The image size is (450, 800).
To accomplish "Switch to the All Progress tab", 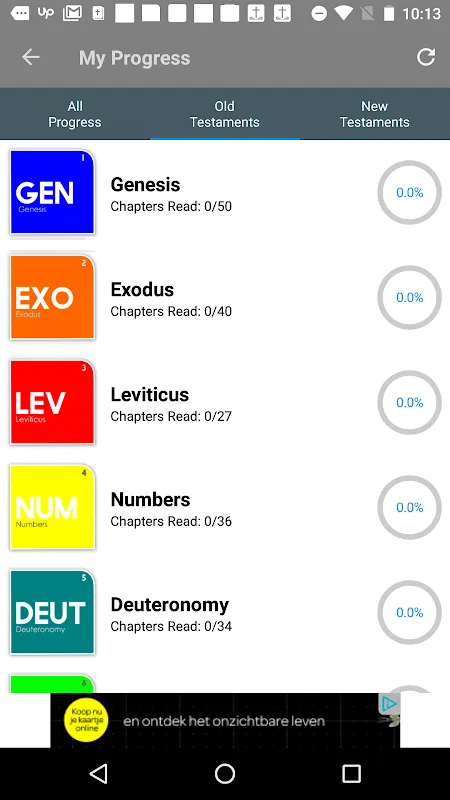I will [x=75, y=114].
